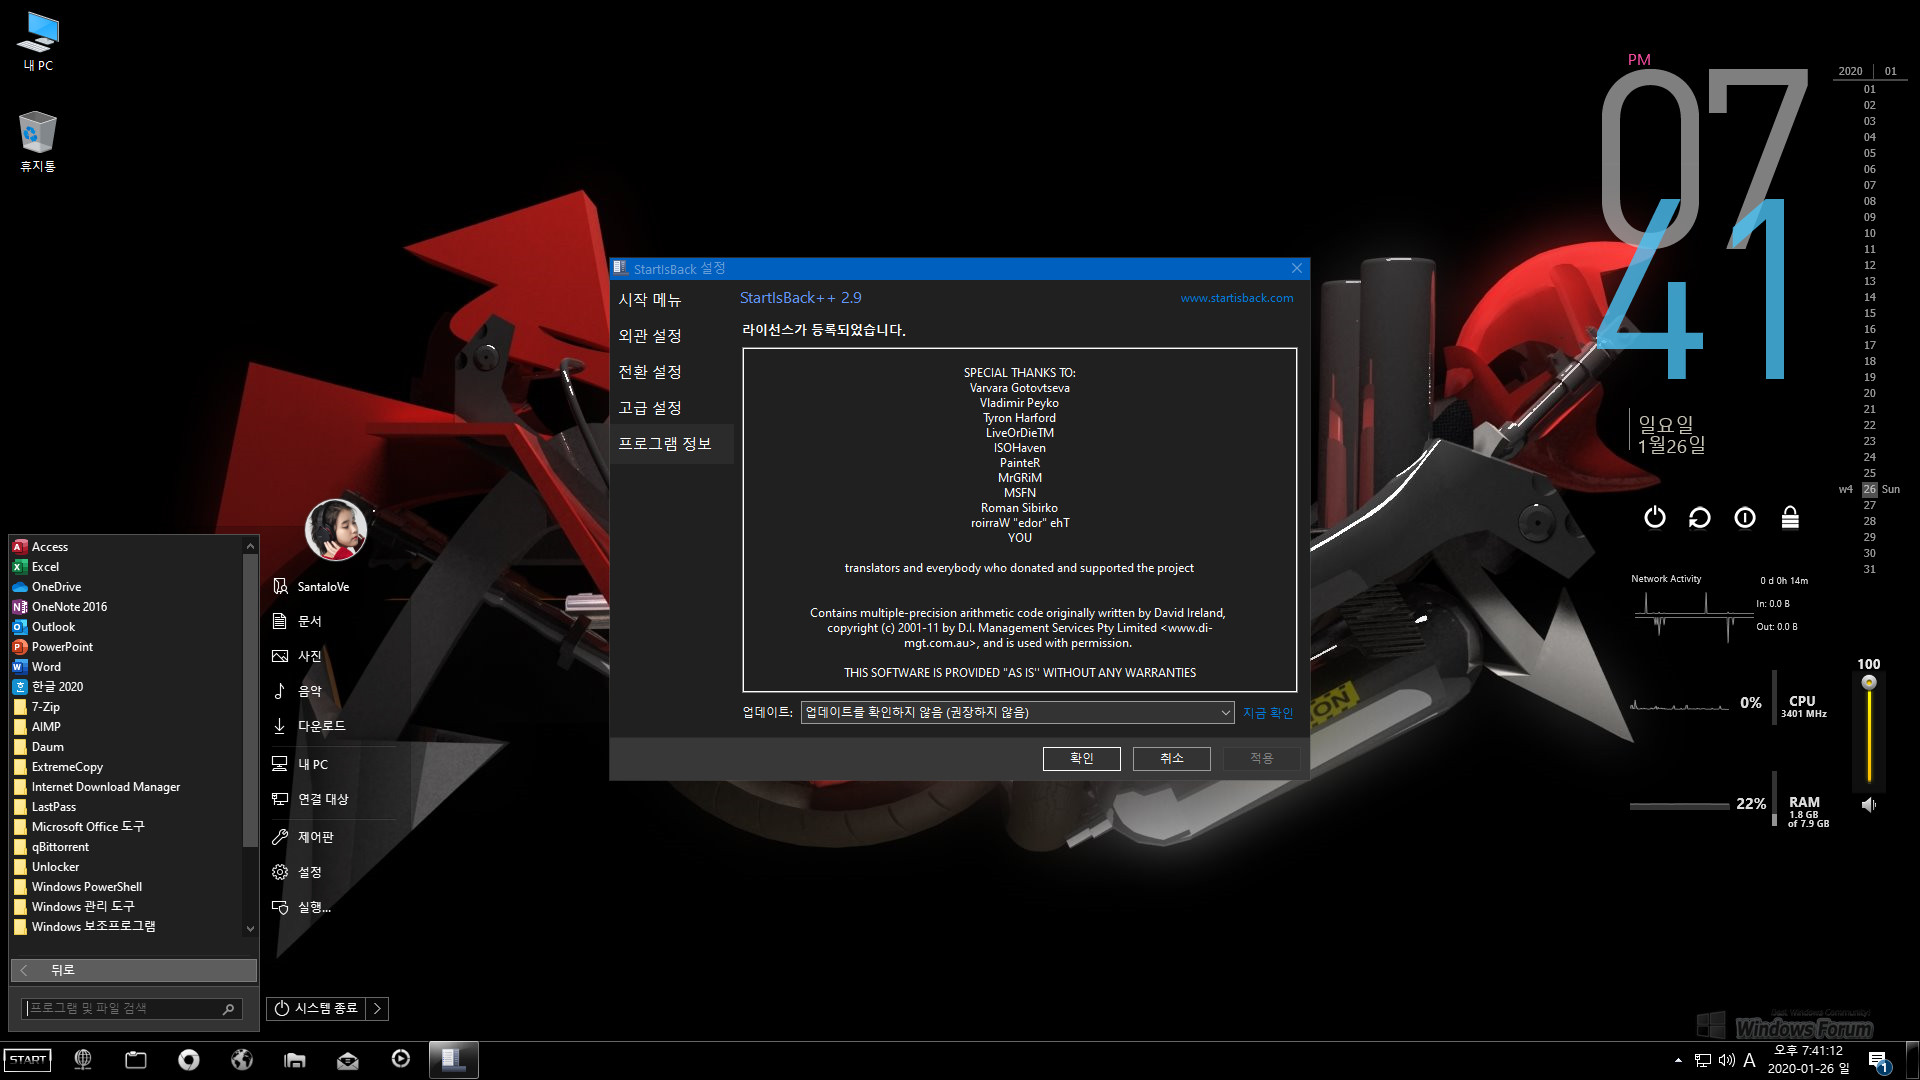Adjust the yellow volume slider knob

tap(1869, 683)
